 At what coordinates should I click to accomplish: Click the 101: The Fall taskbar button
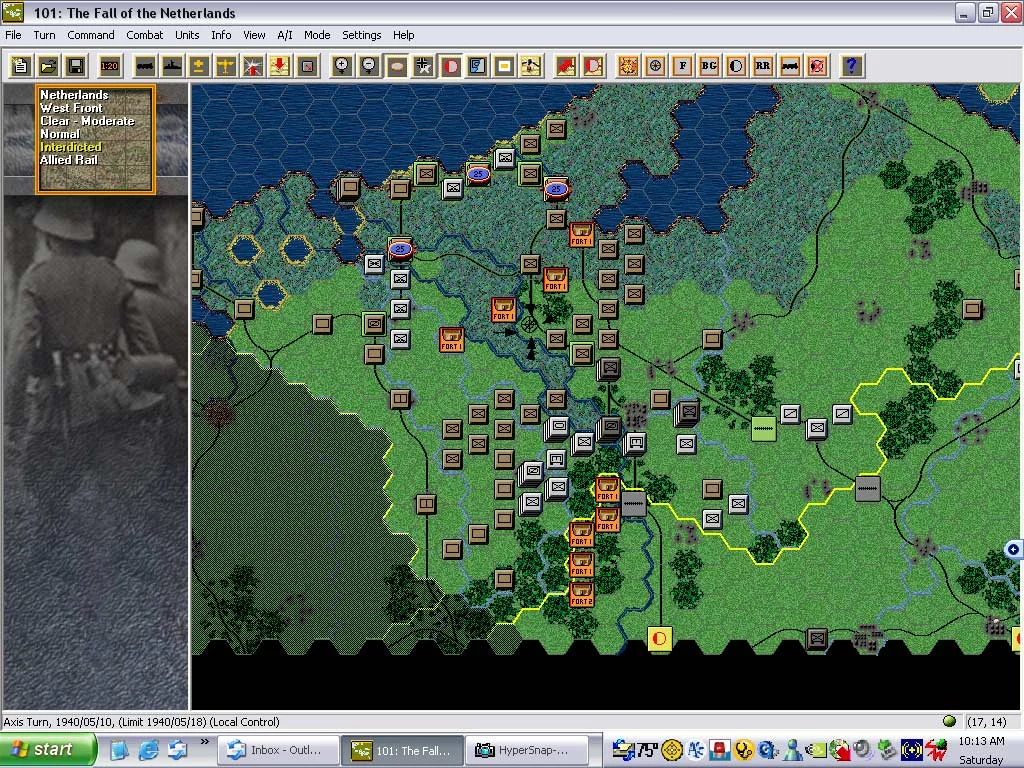403,750
